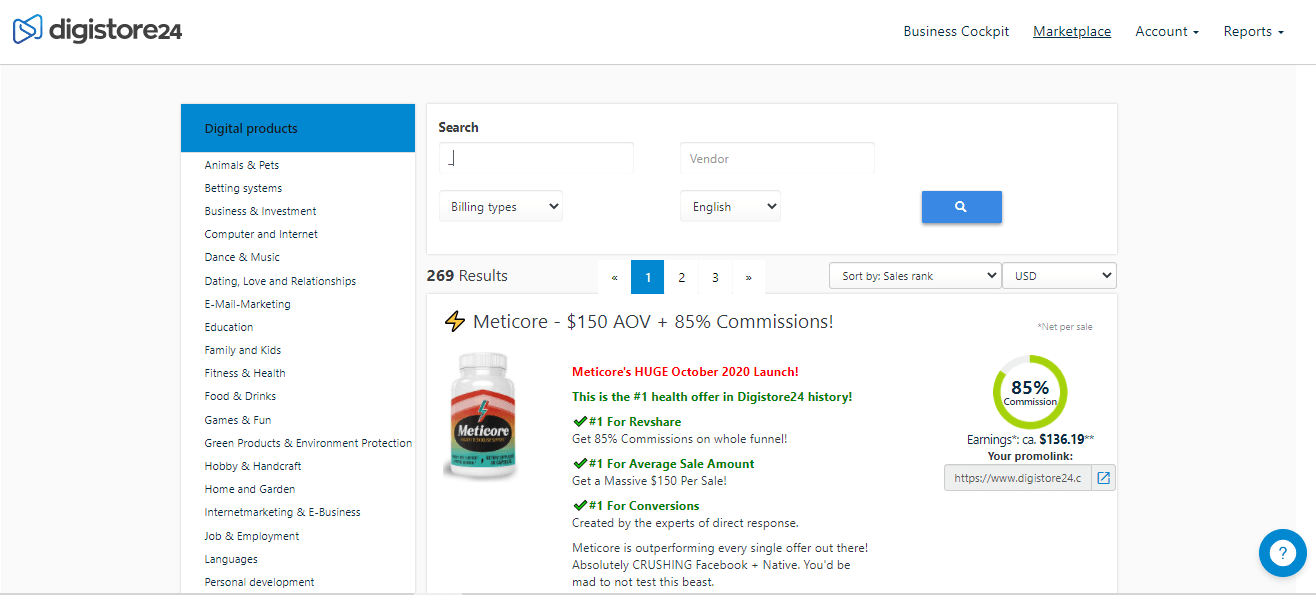Select Green Products & Environment Protection category
The width and height of the screenshot is (1316, 595).
[308, 443]
